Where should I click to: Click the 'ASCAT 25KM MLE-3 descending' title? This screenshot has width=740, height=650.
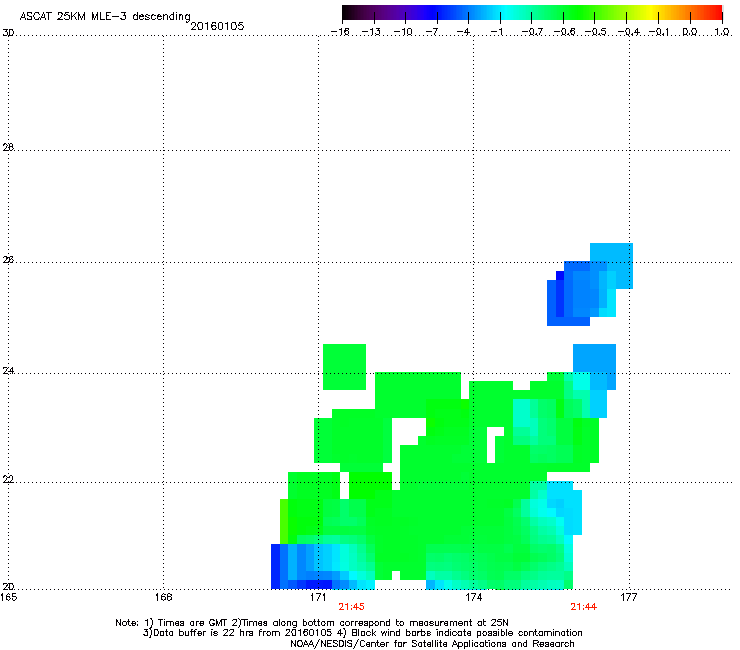point(105,16)
